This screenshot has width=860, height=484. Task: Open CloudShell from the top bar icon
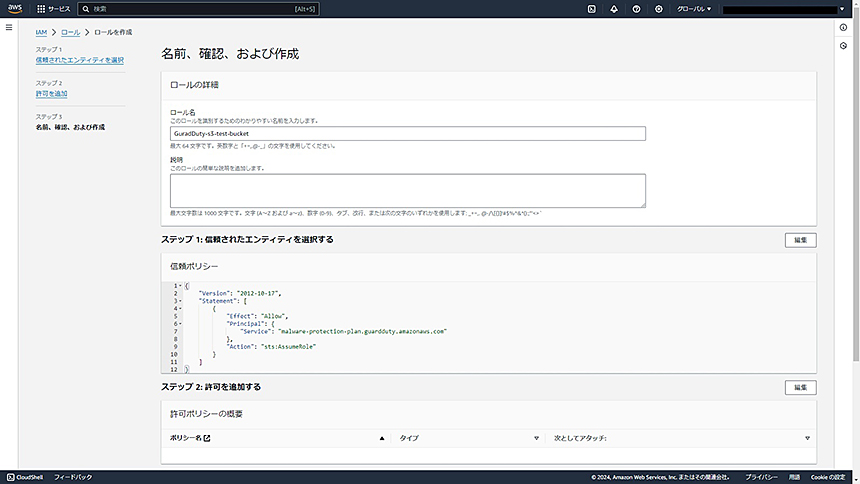click(591, 9)
